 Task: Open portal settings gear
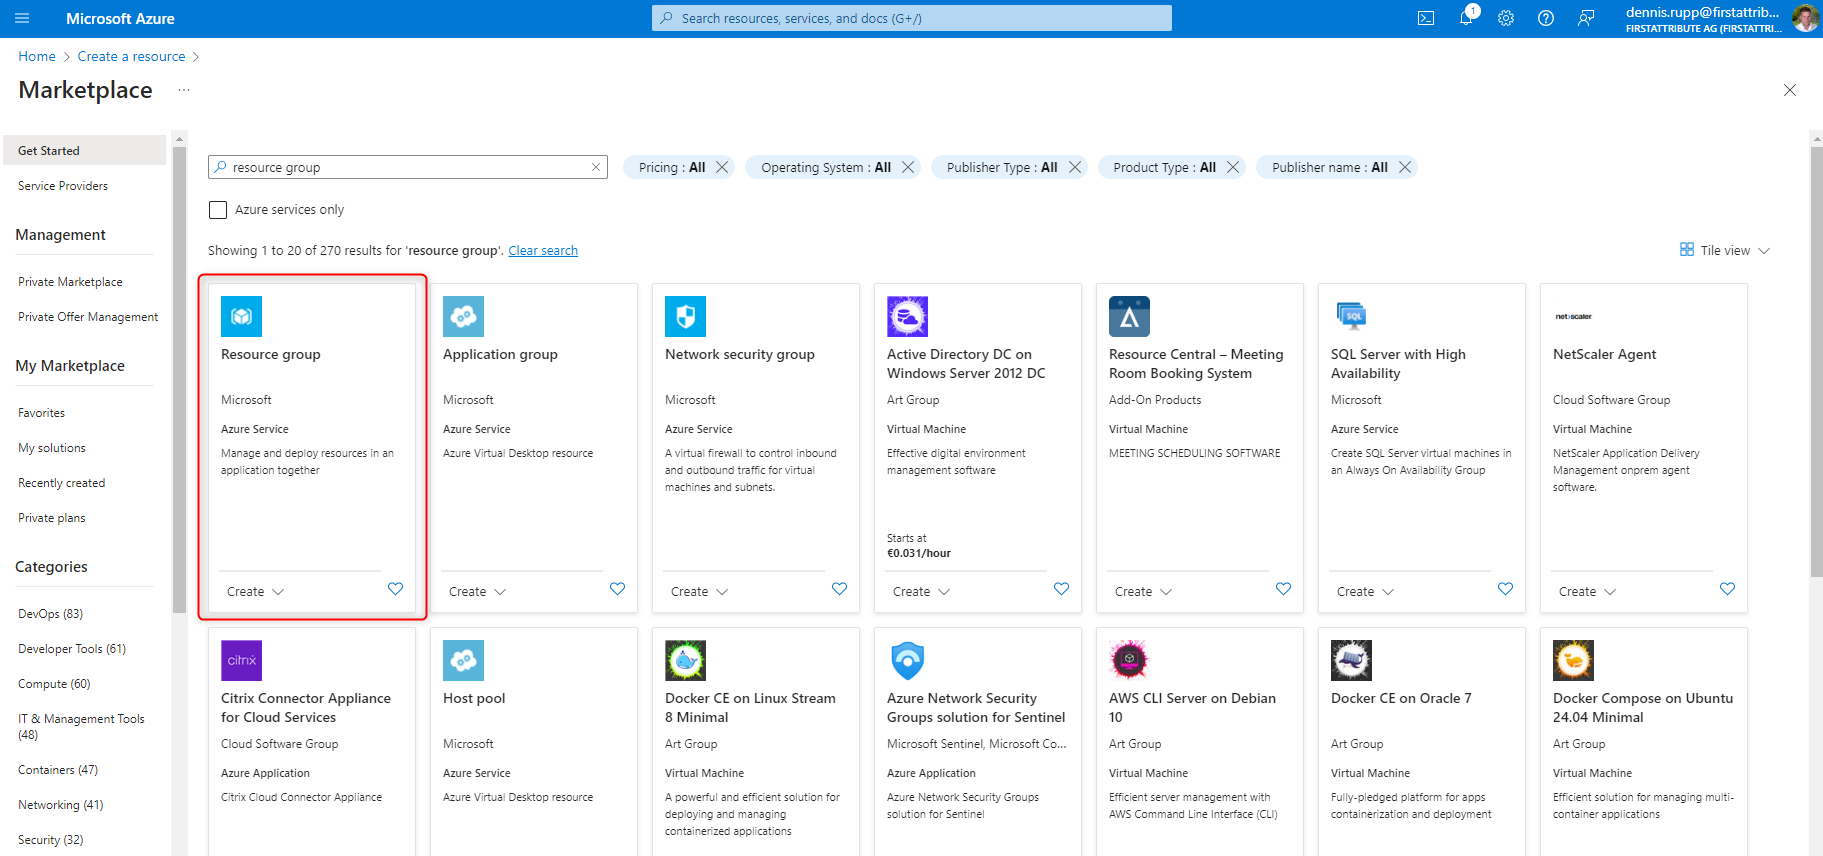pyautogui.click(x=1506, y=18)
